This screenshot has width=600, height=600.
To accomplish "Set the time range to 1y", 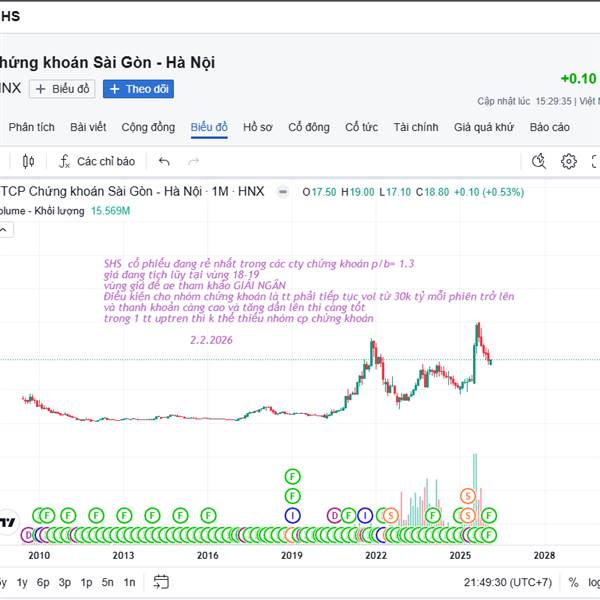I will tap(22, 582).
